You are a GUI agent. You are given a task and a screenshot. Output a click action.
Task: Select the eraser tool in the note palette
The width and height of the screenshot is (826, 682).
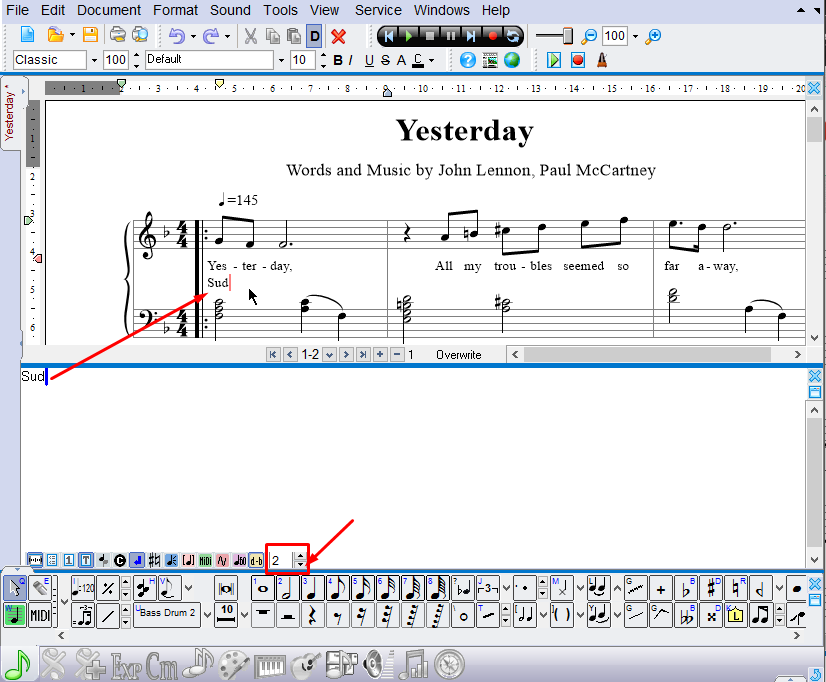40,589
